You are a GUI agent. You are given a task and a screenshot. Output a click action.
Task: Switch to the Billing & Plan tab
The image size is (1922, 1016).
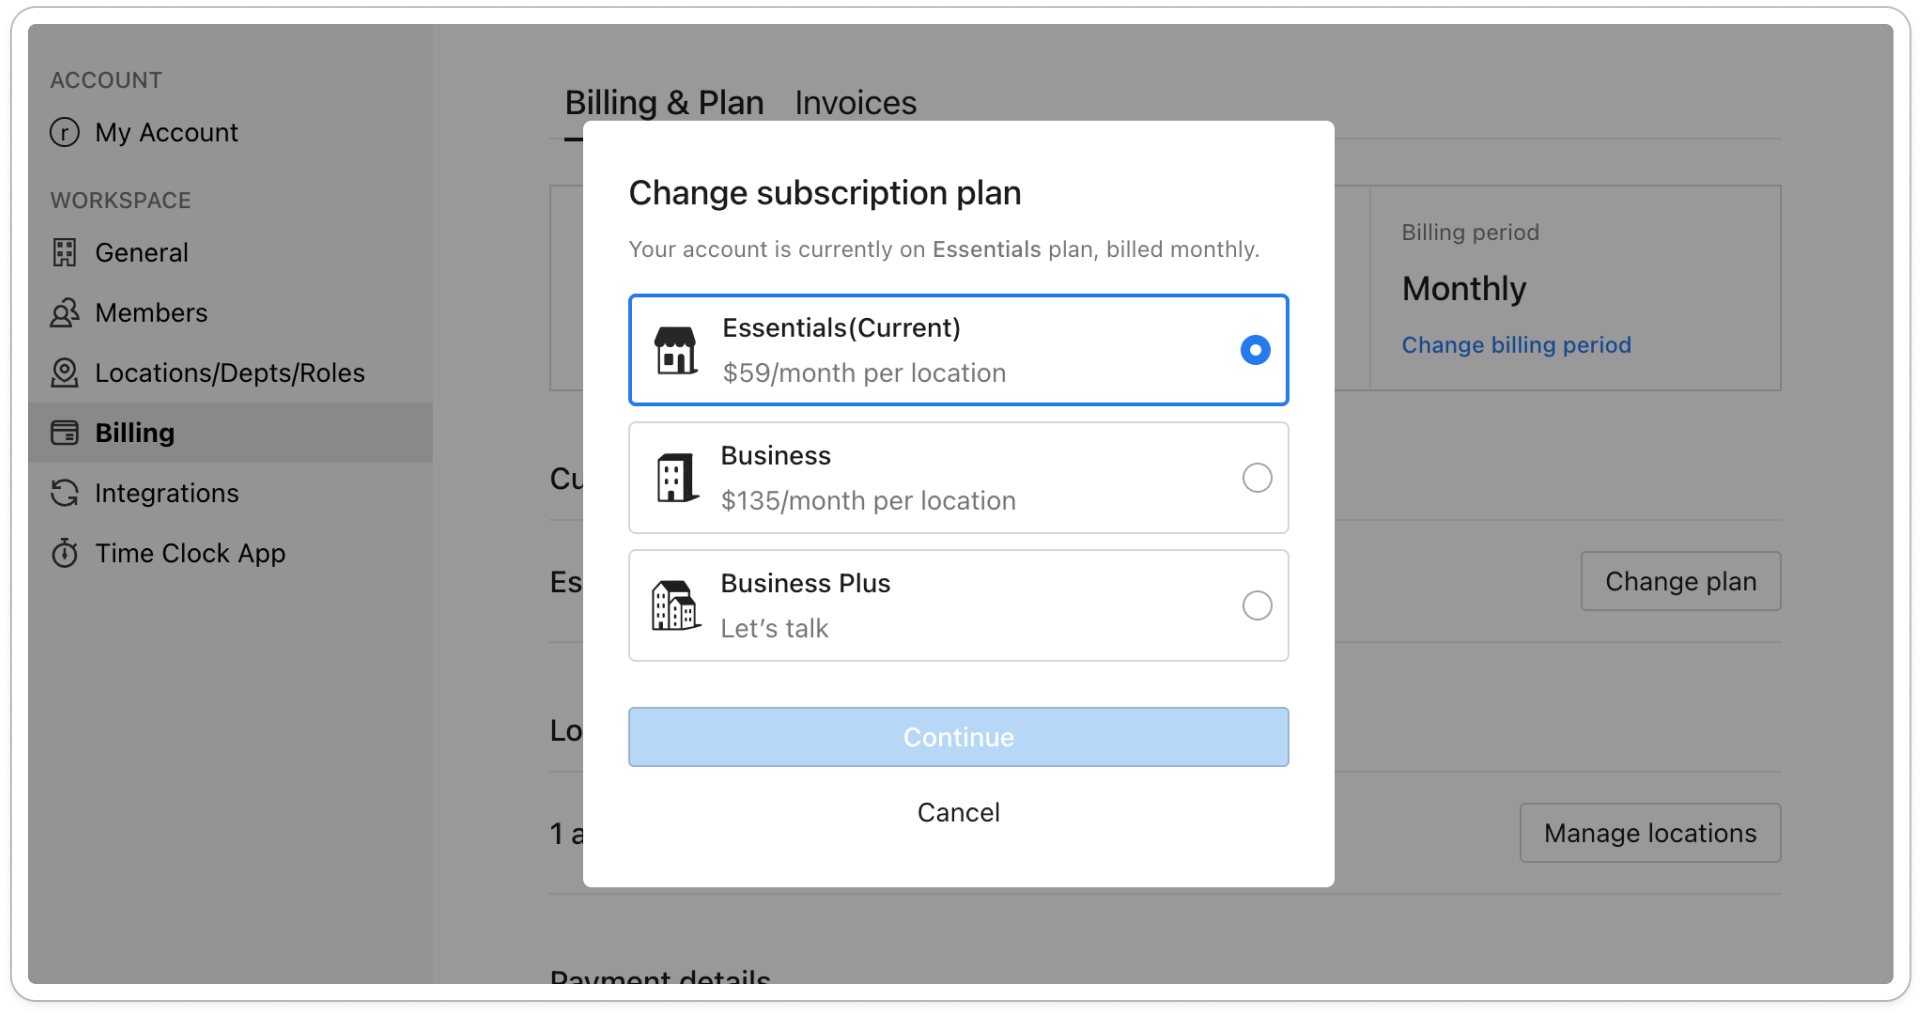coord(664,103)
